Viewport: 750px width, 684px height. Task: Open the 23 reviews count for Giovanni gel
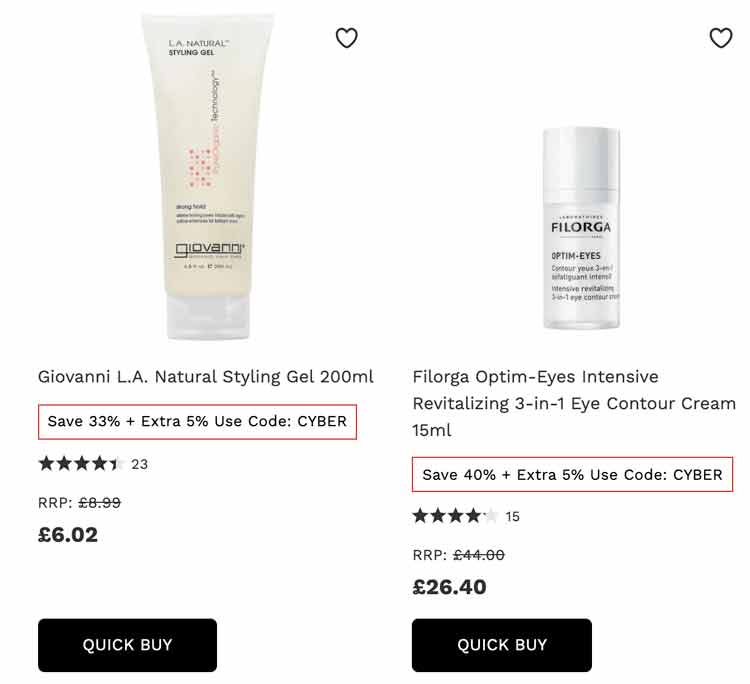click(140, 464)
